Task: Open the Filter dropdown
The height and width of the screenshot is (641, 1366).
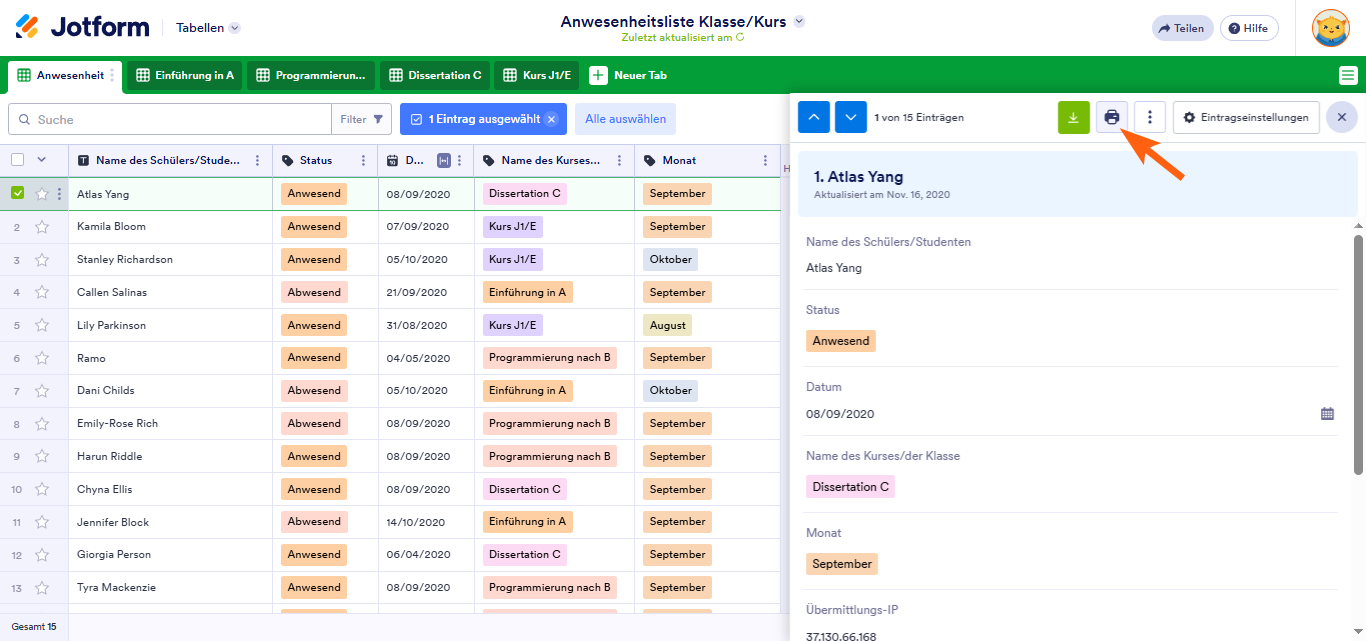Action: pos(361,119)
